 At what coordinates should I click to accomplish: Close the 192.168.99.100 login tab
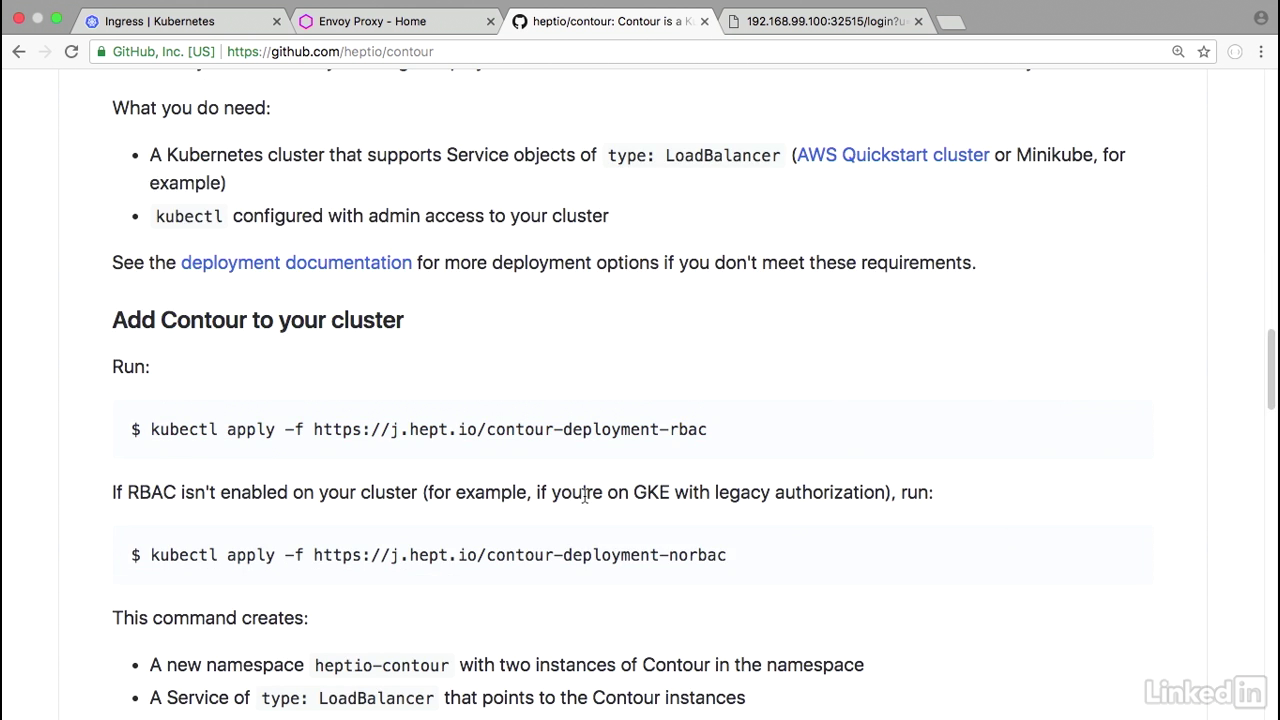[x=918, y=21]
